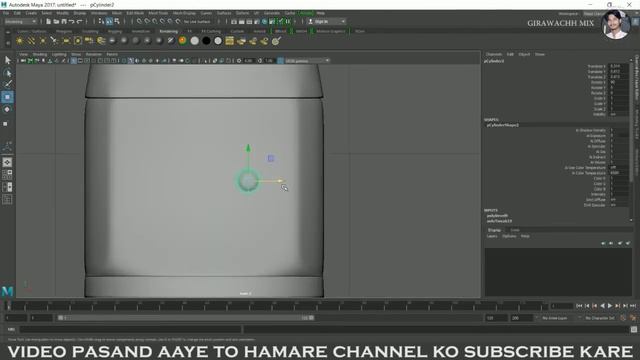Click the time range slider bar

tap(186, 318)
